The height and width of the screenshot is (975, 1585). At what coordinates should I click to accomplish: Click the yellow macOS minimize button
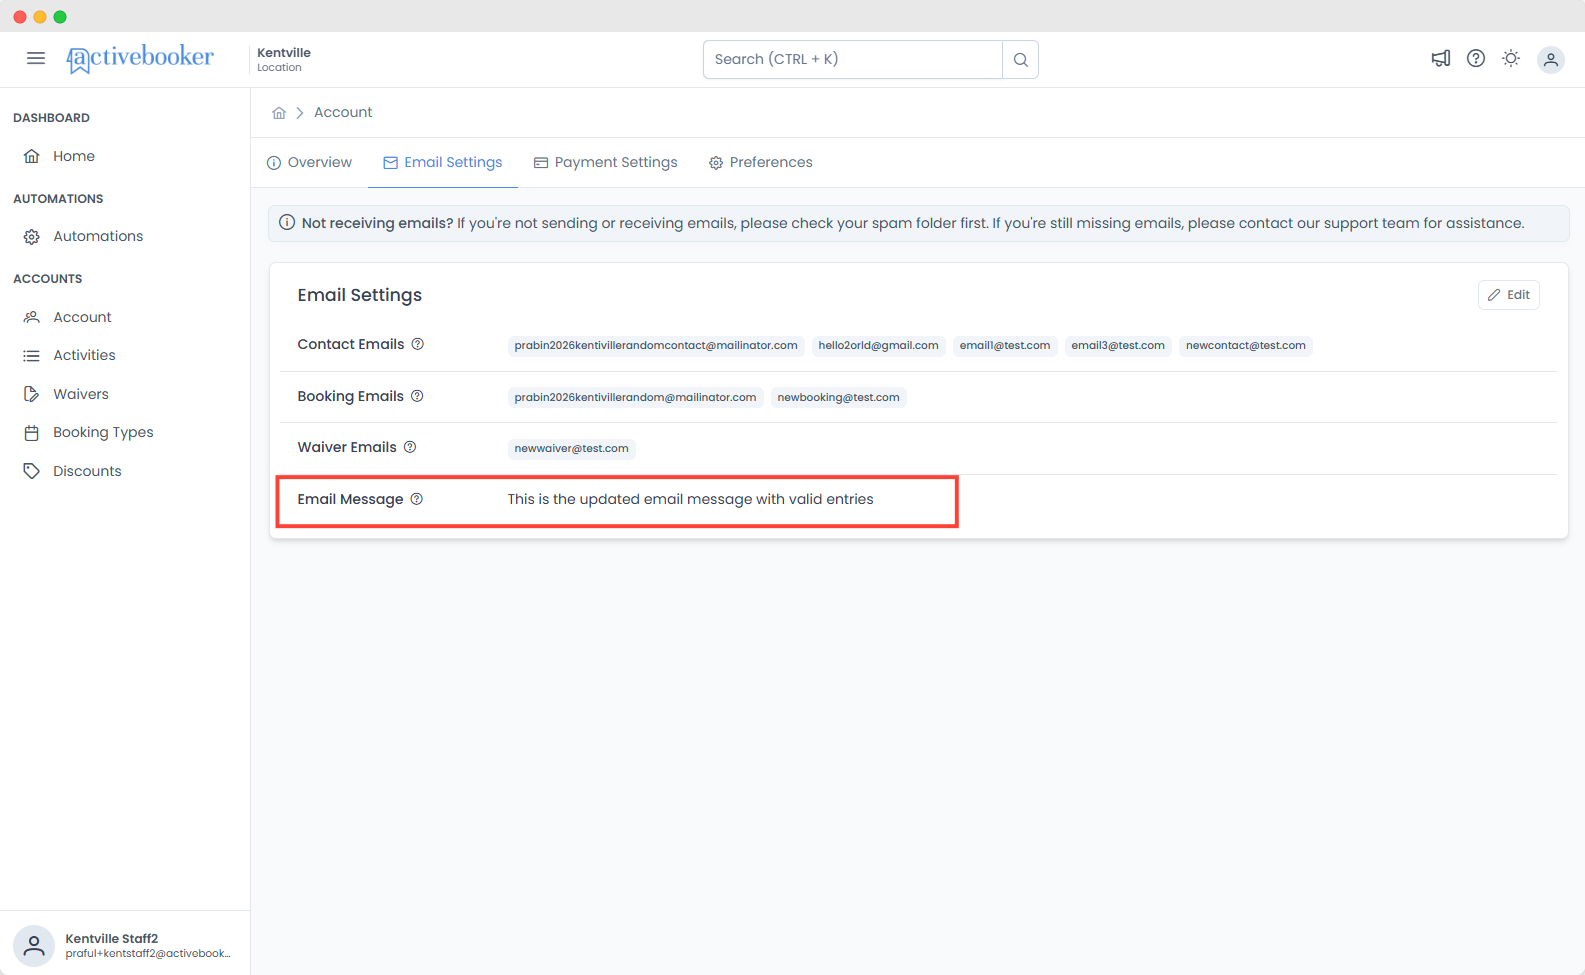click(40, 17)
